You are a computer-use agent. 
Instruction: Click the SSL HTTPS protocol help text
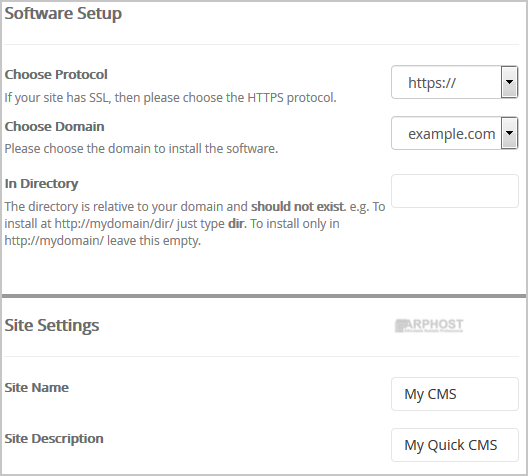click(170, 98)
